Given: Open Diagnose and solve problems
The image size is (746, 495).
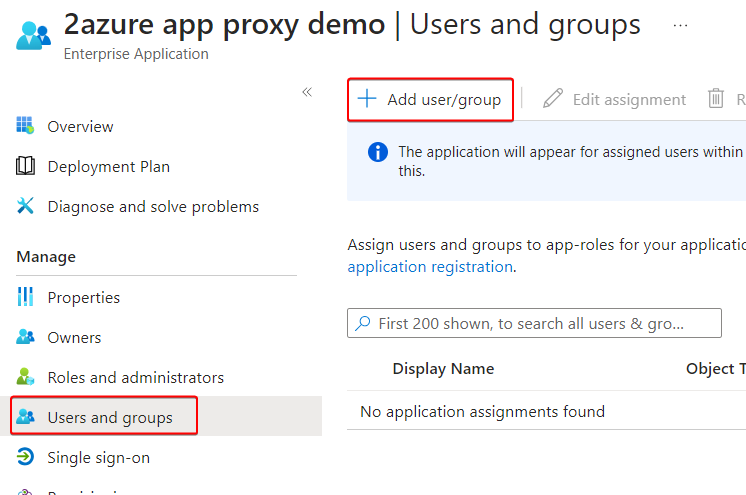Looking at the screenshot, I should 153,207.
